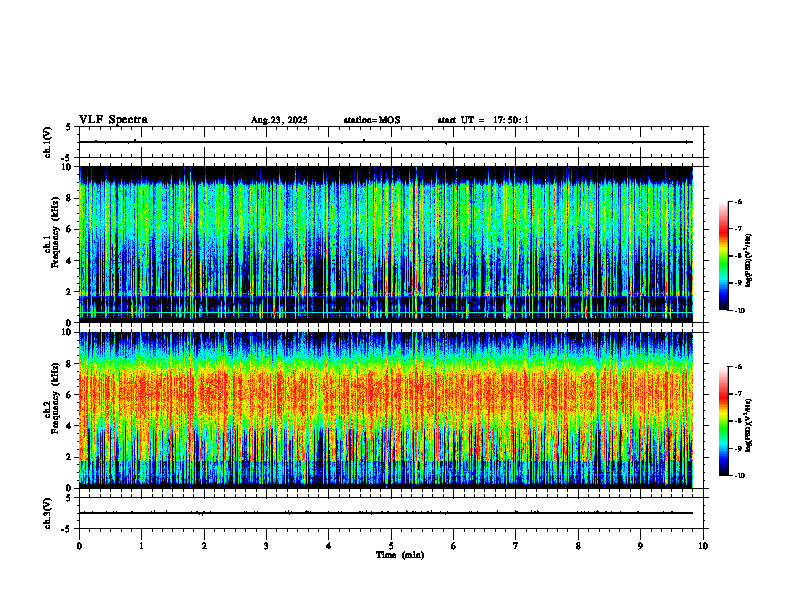Click time axis tick label "7"
Viewport: 792px width, 612px height.
tap(516, 546)
